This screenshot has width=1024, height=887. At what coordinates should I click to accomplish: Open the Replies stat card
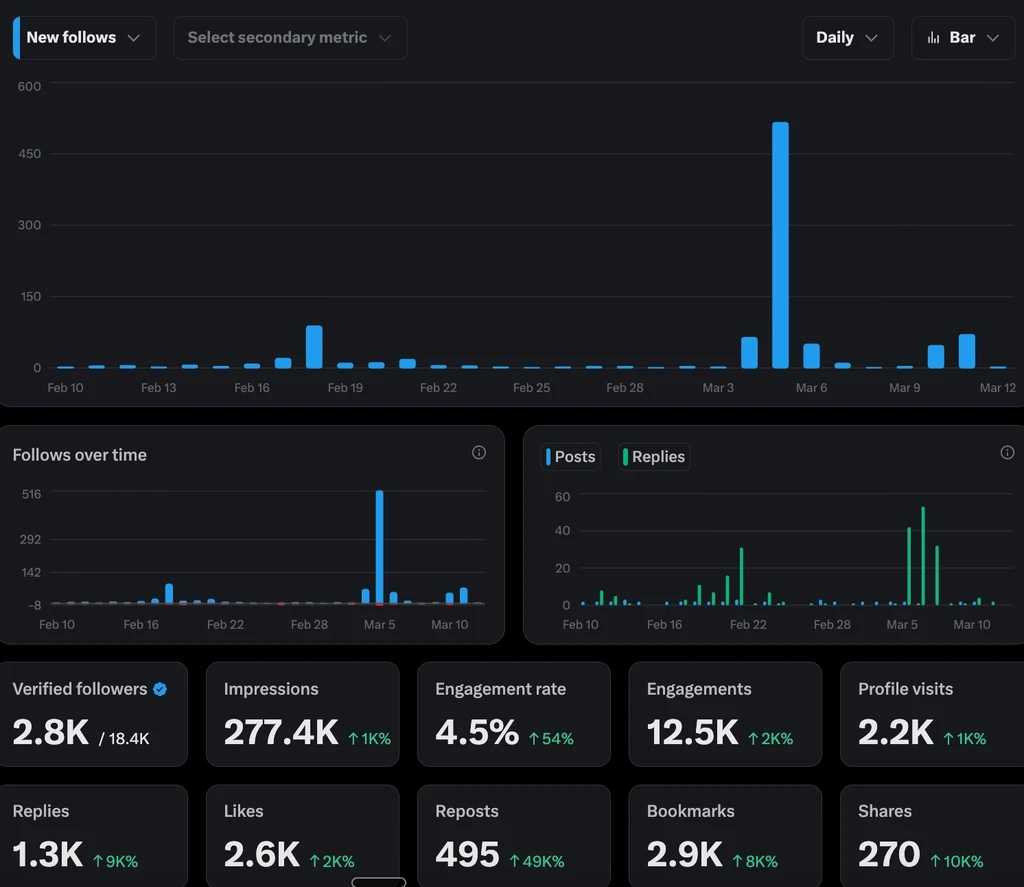point(93,836)
